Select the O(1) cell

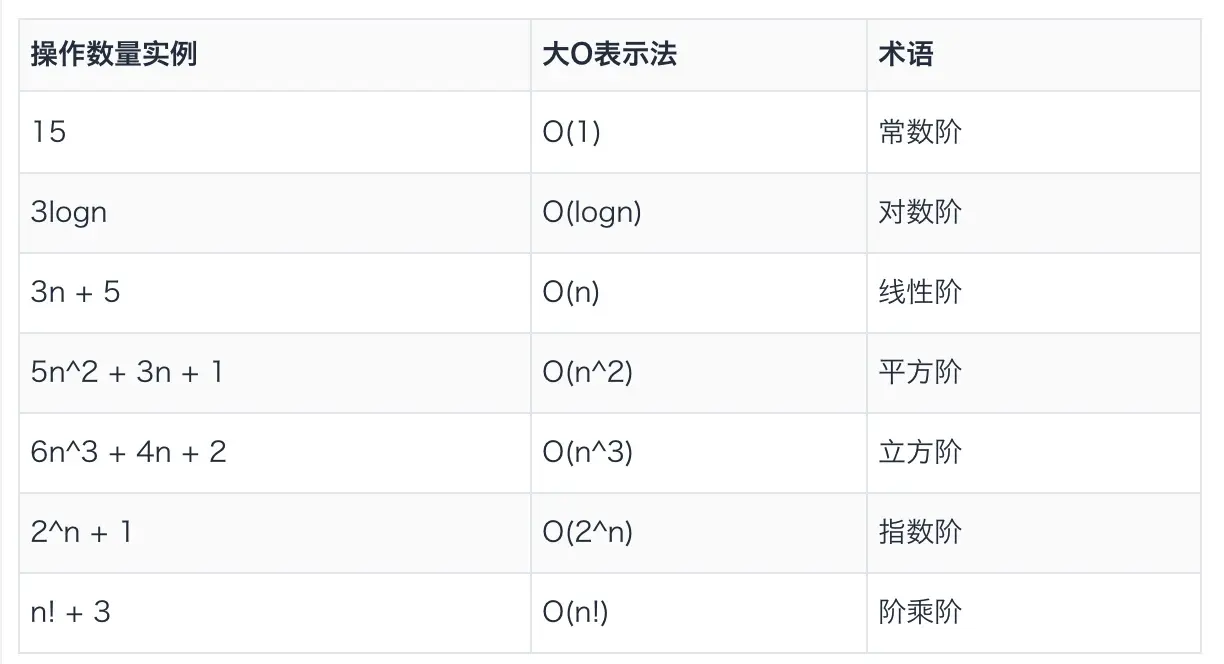pyautogui.click(x=699, y=132)
